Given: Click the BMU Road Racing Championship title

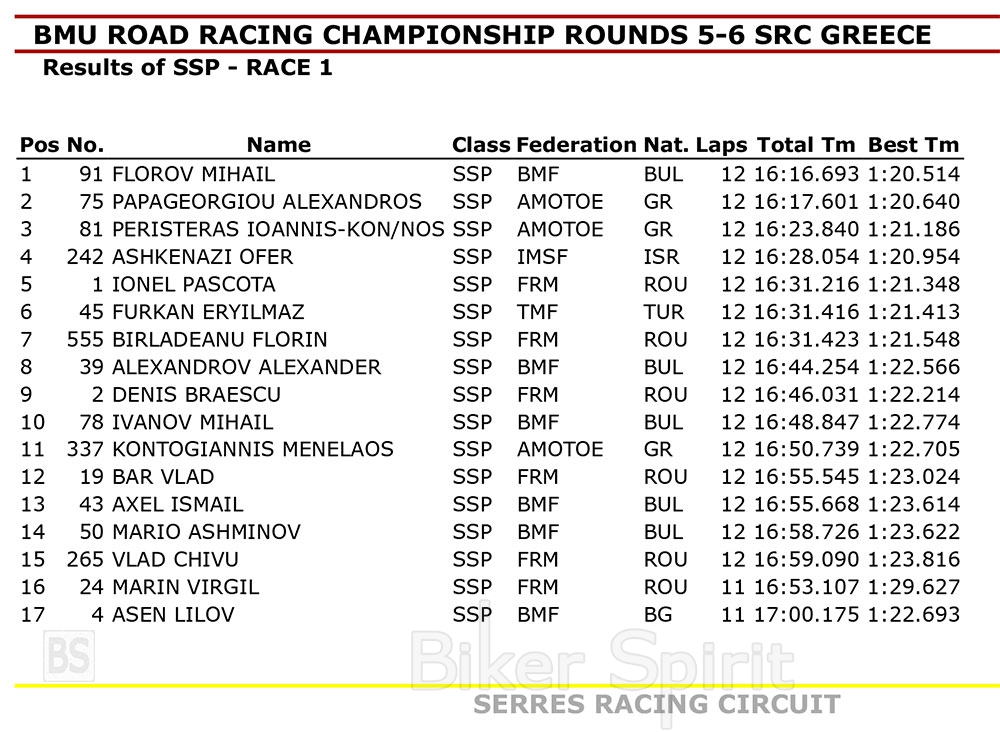Looking at the screenshot, I should 482,36.
